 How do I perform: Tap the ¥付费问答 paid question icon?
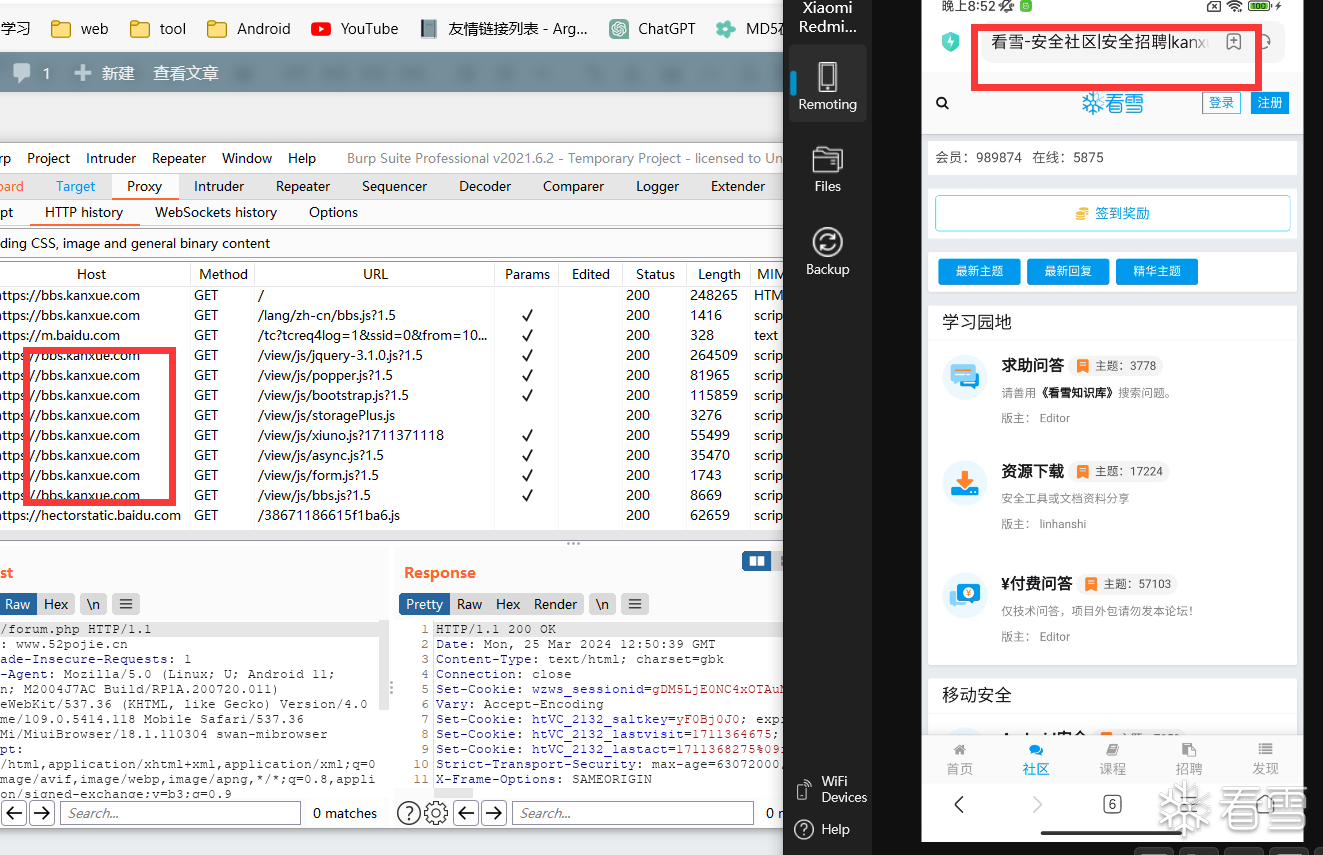[x=965, y=596]
